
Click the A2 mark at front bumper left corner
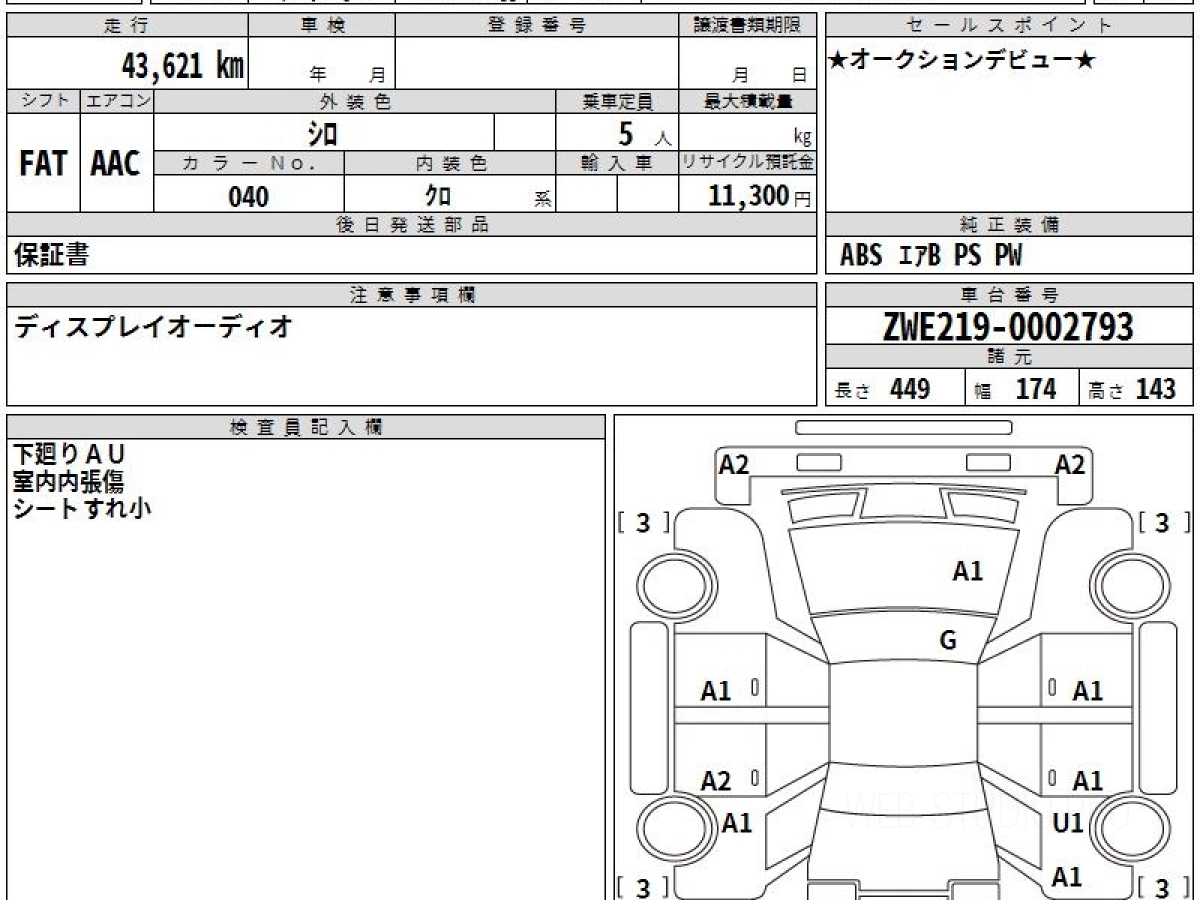point(734,464)
